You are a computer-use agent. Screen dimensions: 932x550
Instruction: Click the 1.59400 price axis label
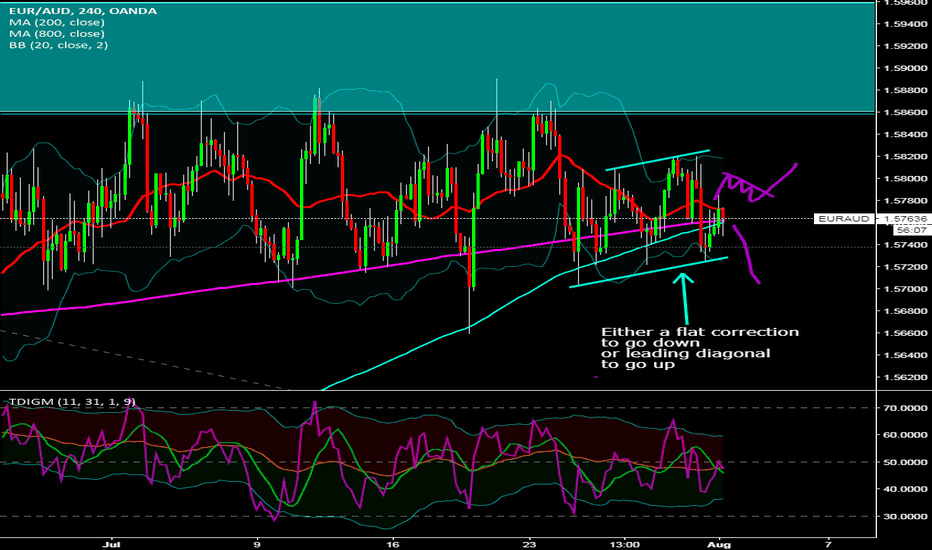tap(905, 24)
